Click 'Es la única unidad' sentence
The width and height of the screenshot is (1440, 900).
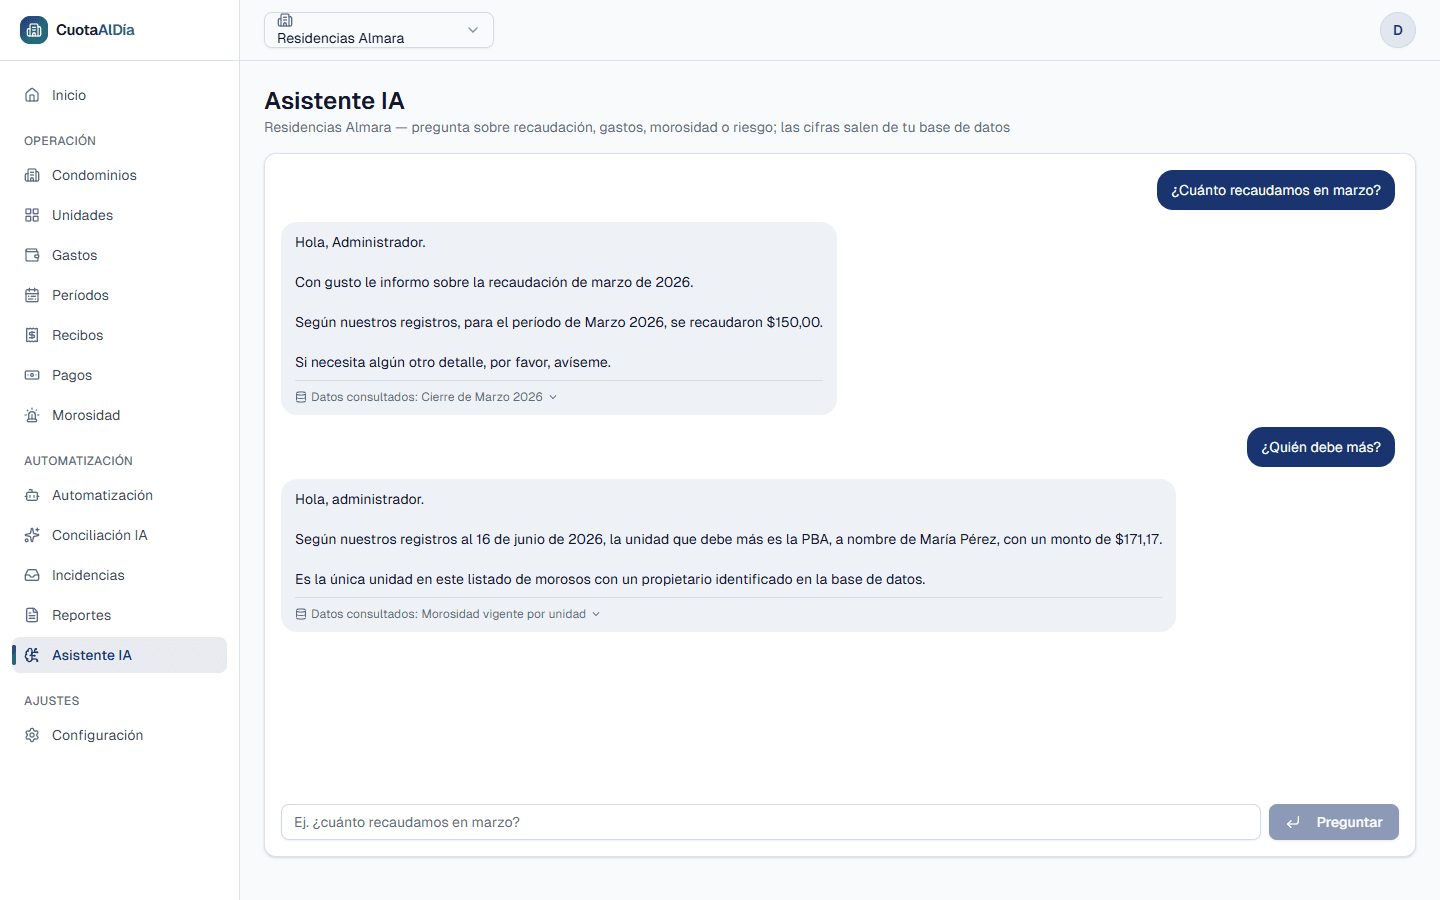coord(610,579)
